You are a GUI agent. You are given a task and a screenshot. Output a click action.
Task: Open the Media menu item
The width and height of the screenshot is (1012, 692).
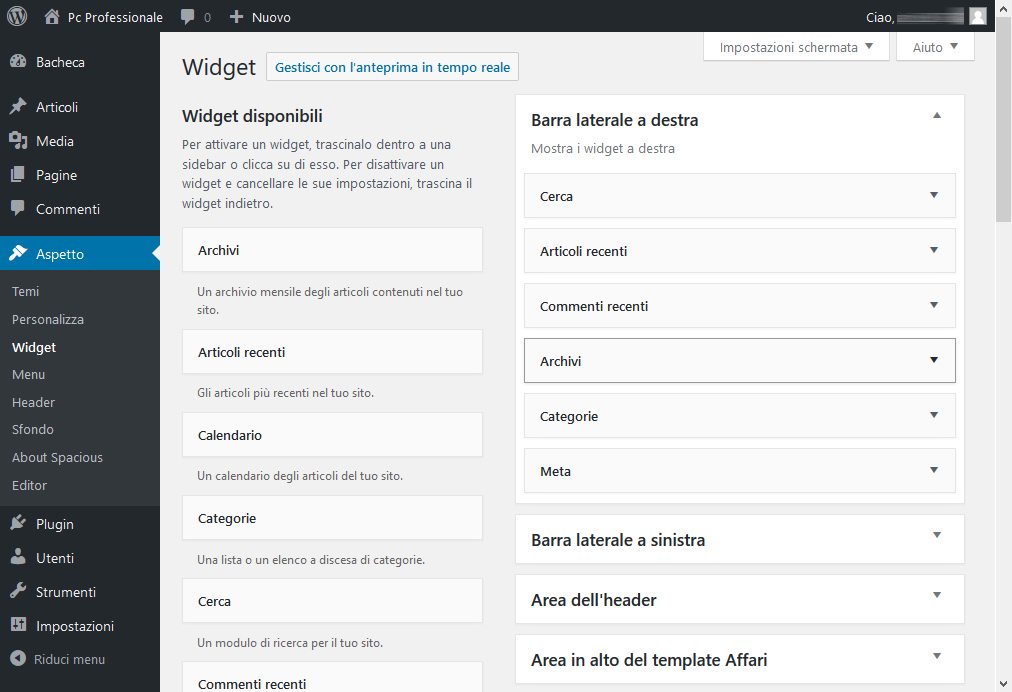[x=54, y=141]
